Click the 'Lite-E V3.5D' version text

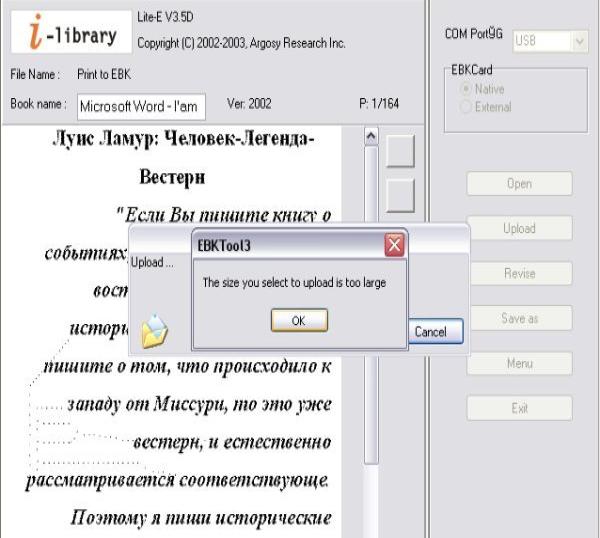[165, 17]
